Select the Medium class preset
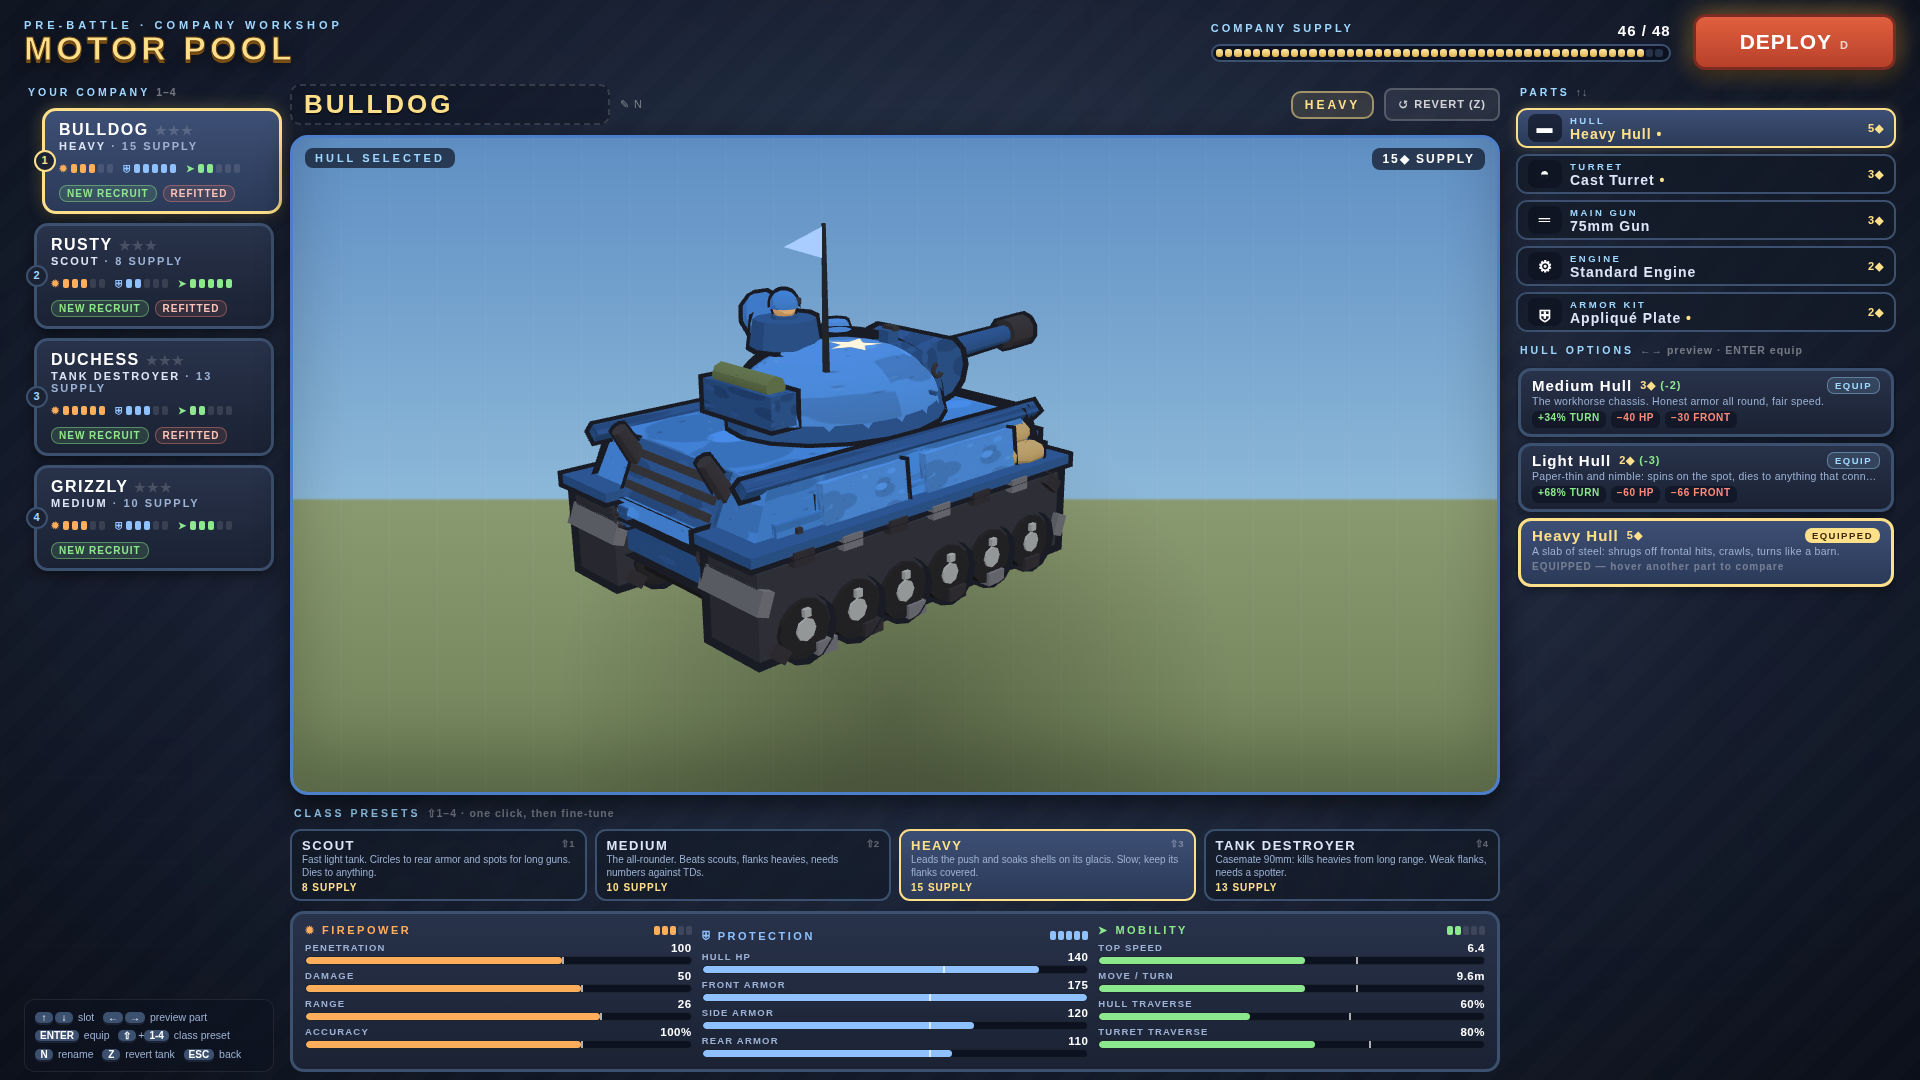The image size is (1920, 1080). click(743, 865)
